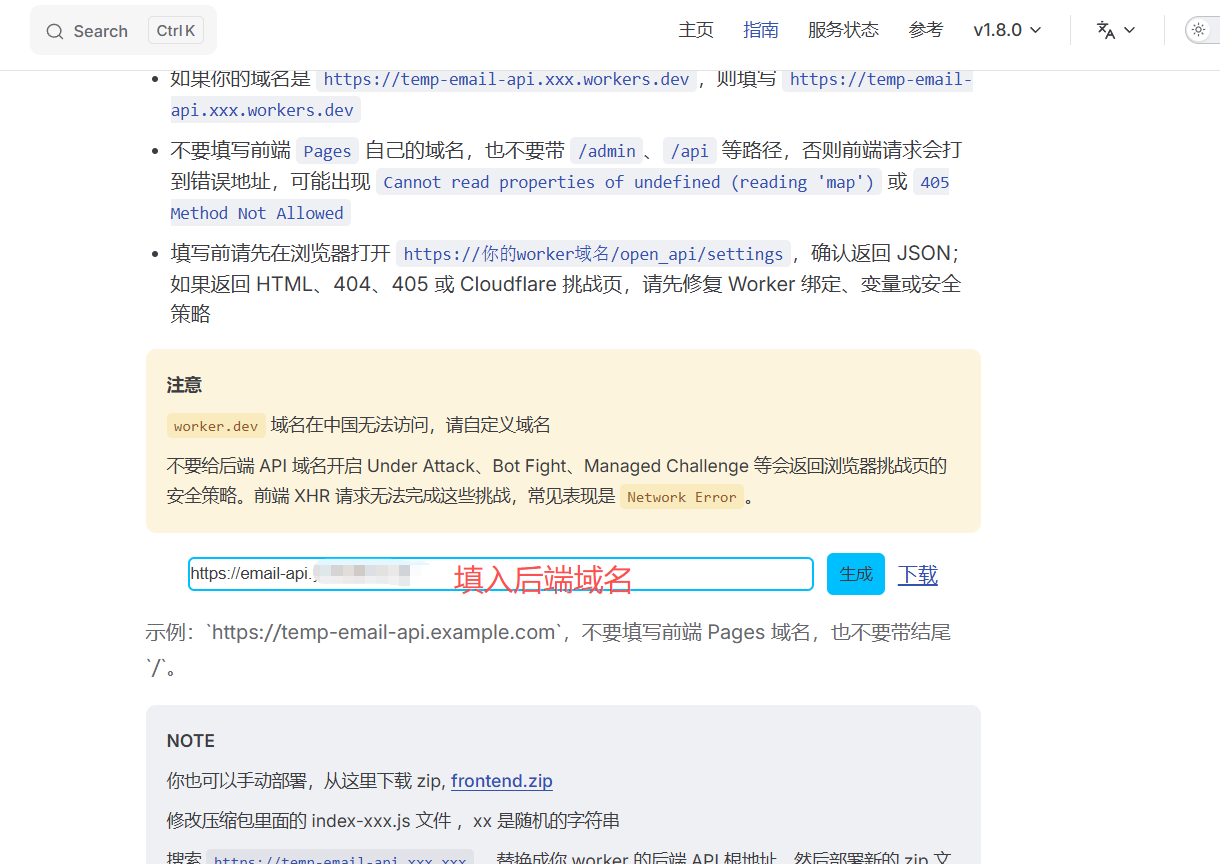
Task: Click the index-xxx.js instruction line
Action: pos(393,821)
